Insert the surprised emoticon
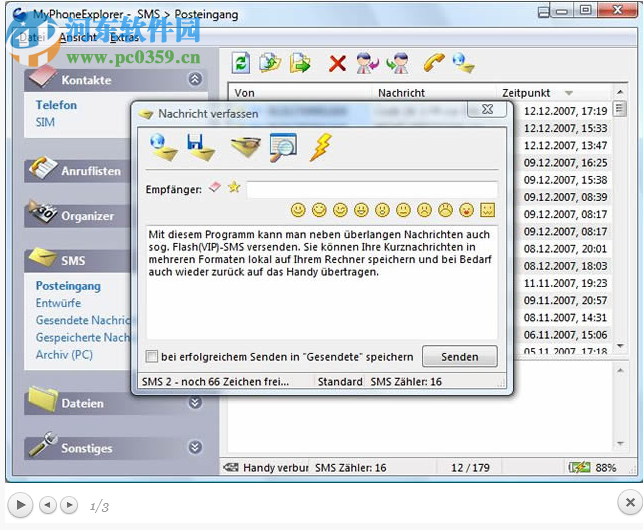 pyautogui.click(x=382, y=210)
